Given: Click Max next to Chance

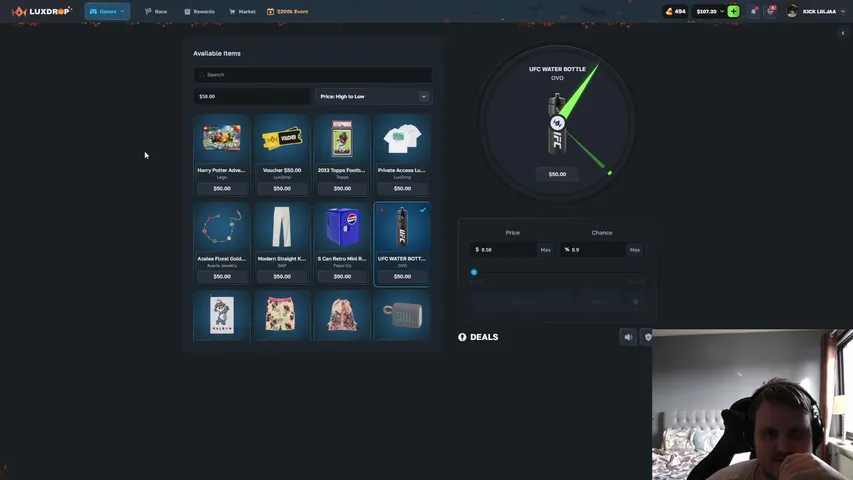Looking at the screenshot, I should click(635, 250).
